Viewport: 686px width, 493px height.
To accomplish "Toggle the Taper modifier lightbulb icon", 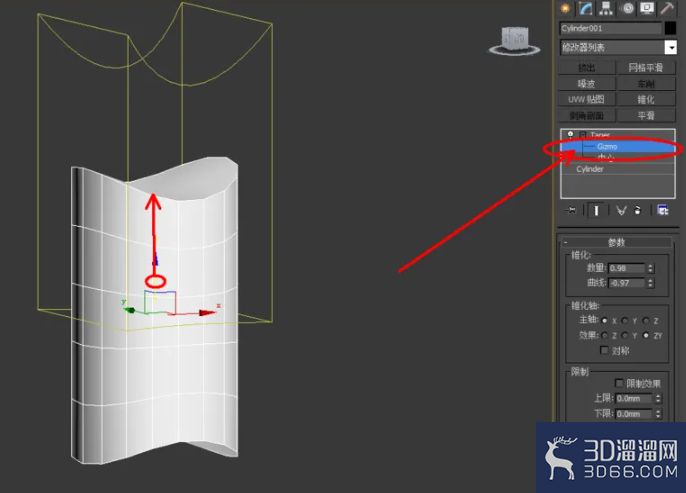I will (x=570, y=134).
